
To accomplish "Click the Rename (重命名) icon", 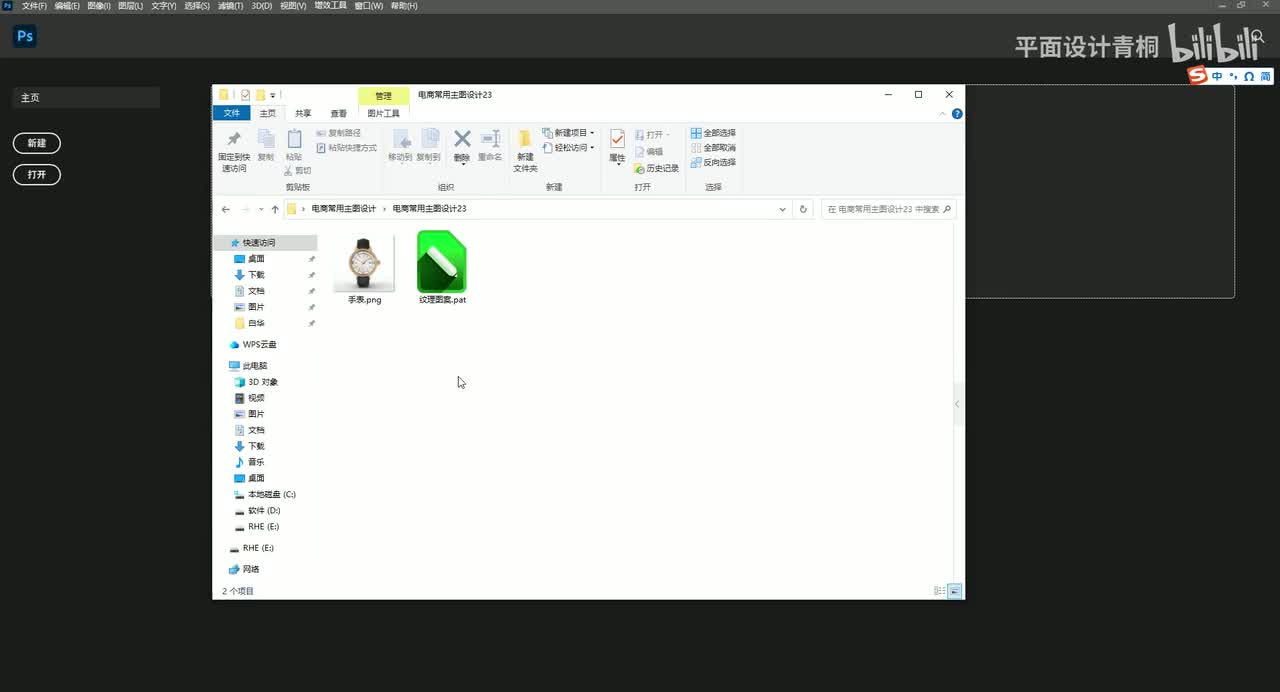I will 490,138.
